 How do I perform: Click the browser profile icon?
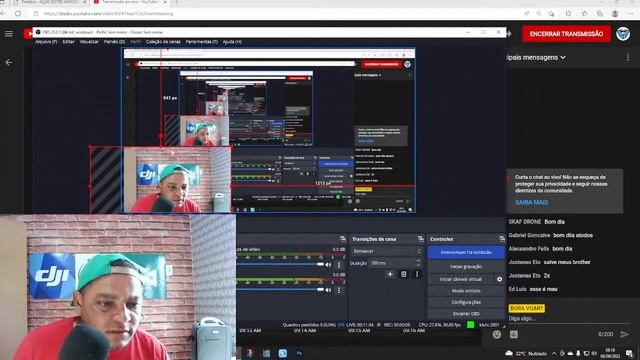point(615,13)
